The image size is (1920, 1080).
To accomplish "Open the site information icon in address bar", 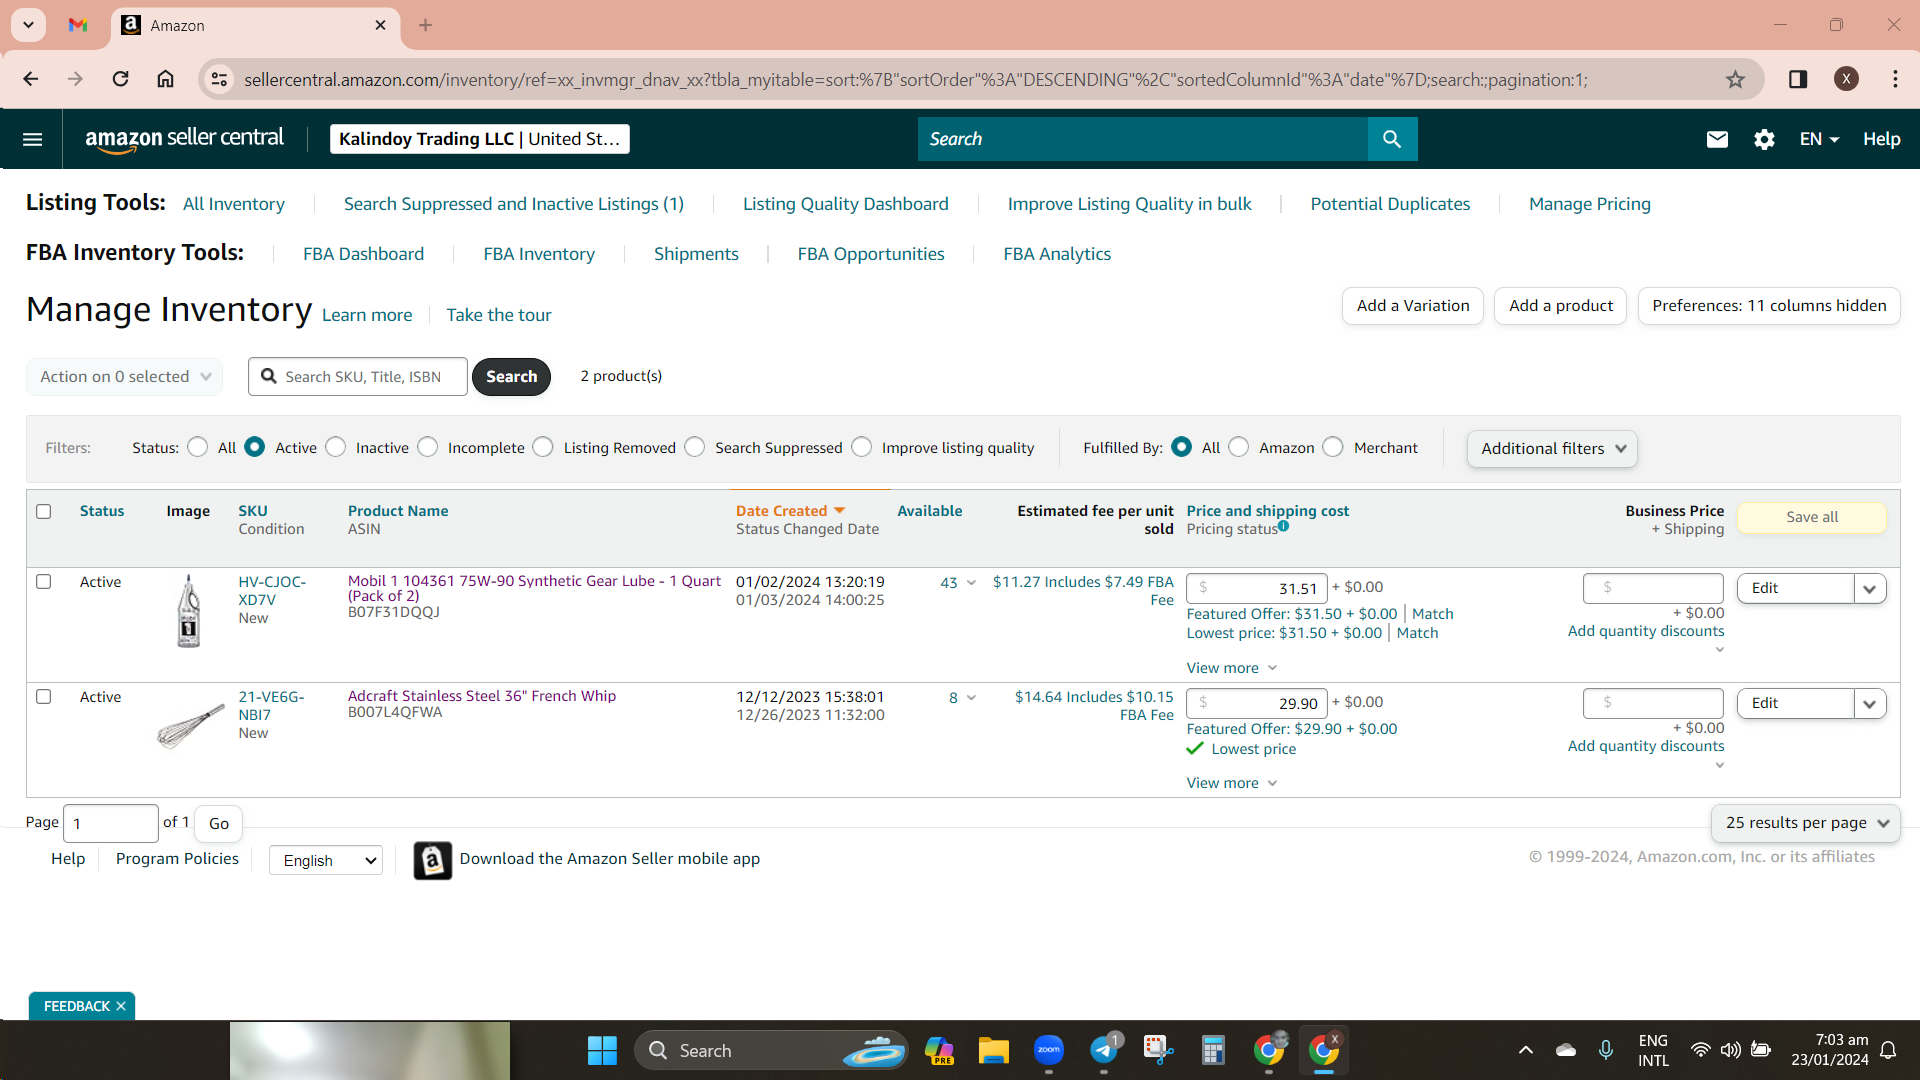I will click(219, 79).
